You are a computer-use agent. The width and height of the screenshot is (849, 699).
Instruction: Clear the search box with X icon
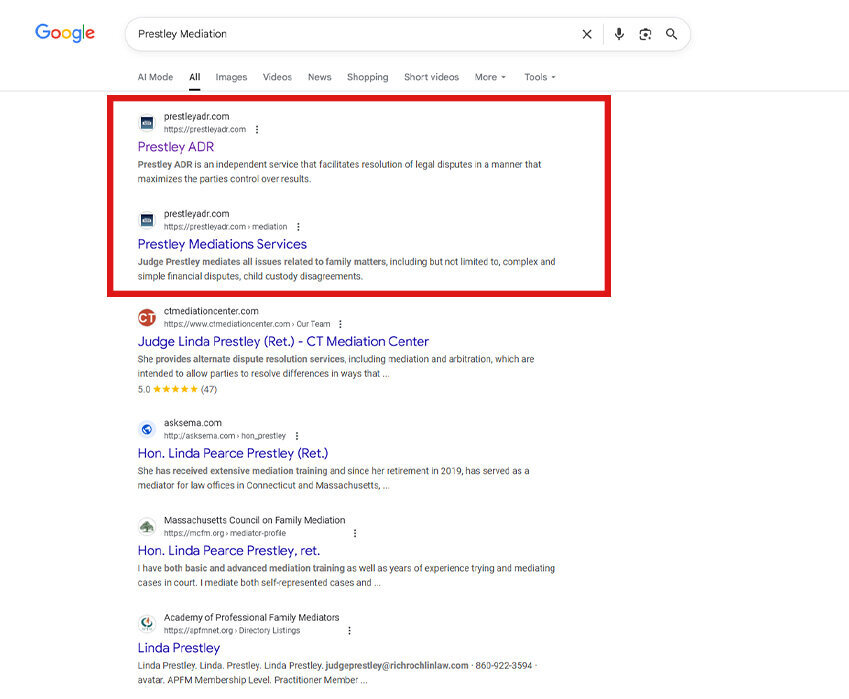coord(587,34)
